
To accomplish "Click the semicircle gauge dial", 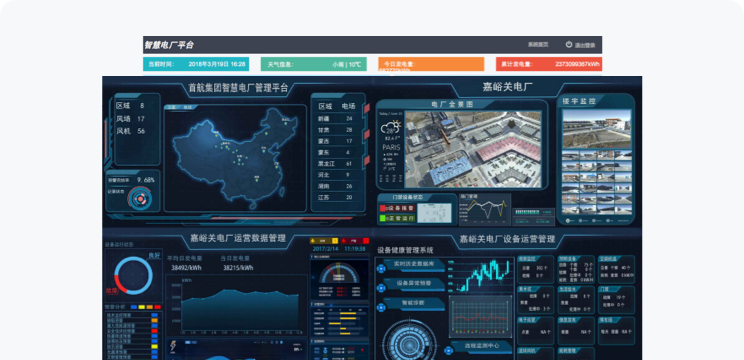I will tap(339, 274).
